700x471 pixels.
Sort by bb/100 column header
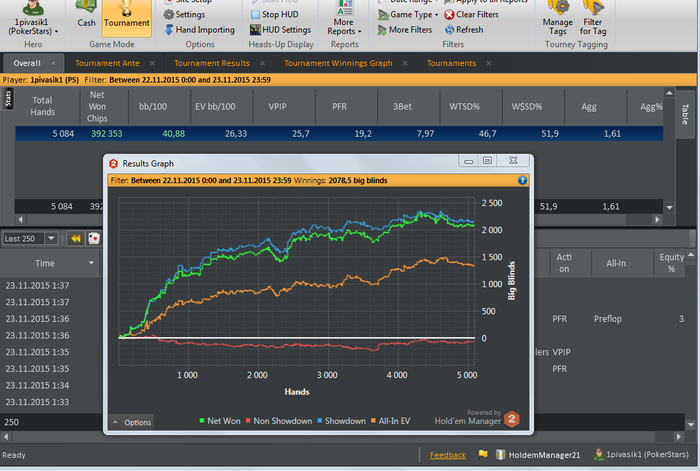pyautogui.click(x=153, y=106)
